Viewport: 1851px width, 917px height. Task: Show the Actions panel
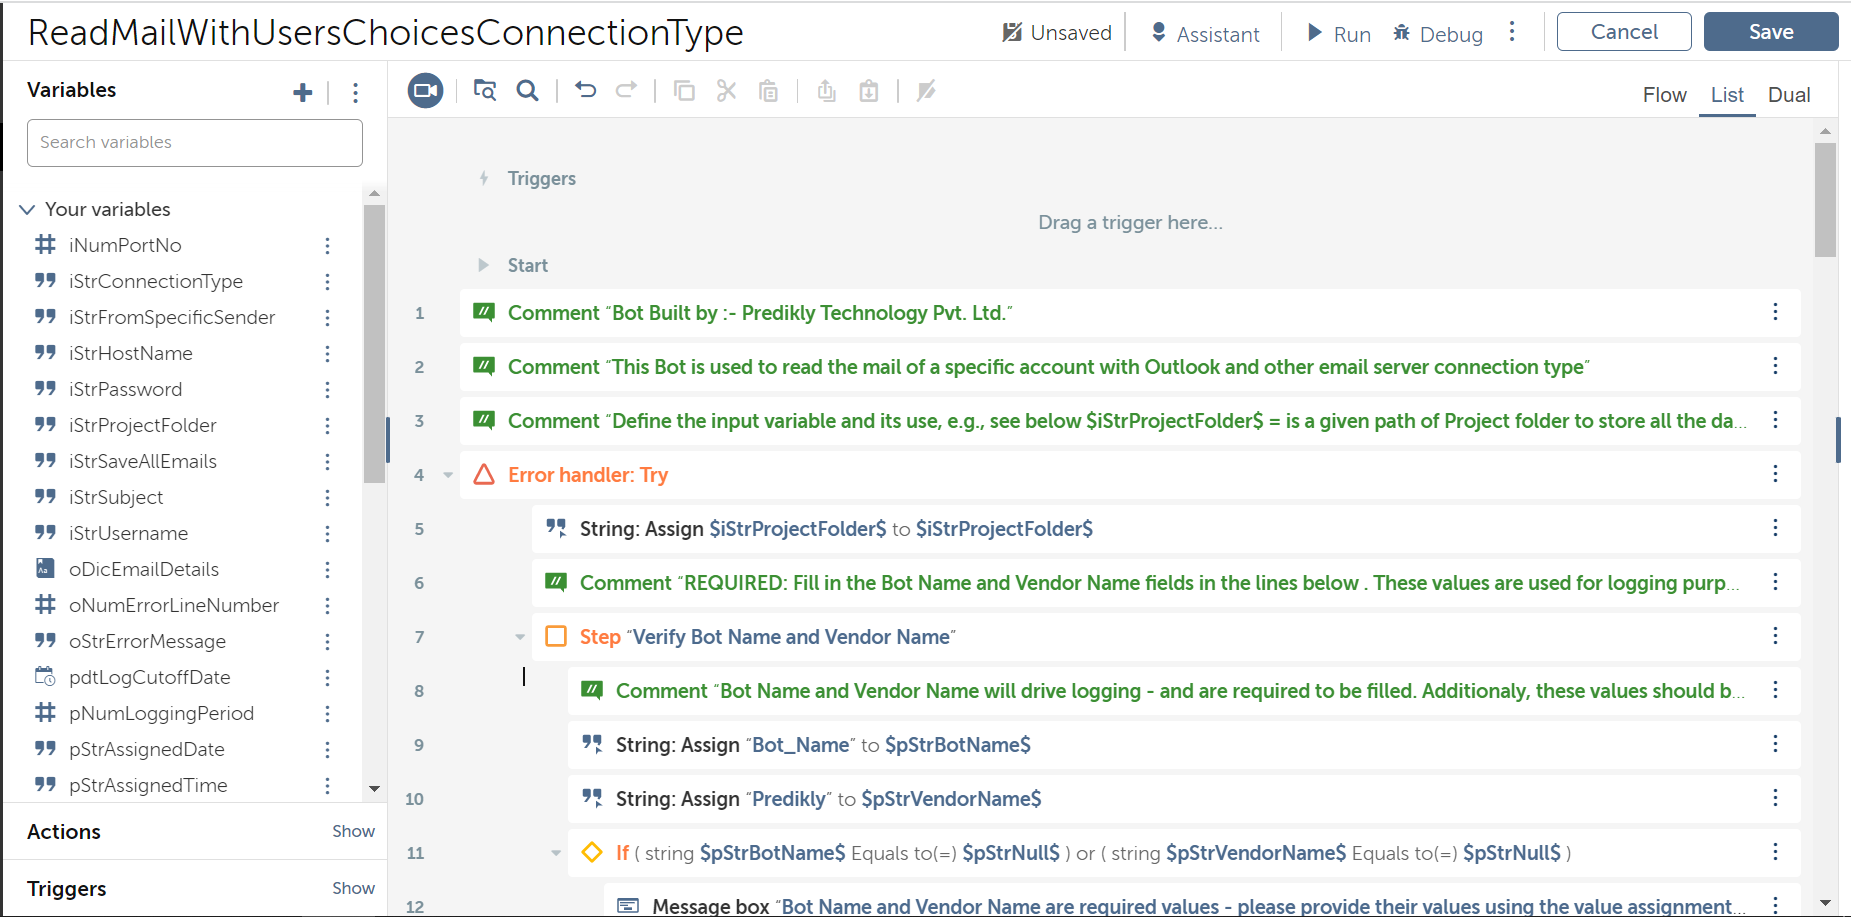click(353, 831)
